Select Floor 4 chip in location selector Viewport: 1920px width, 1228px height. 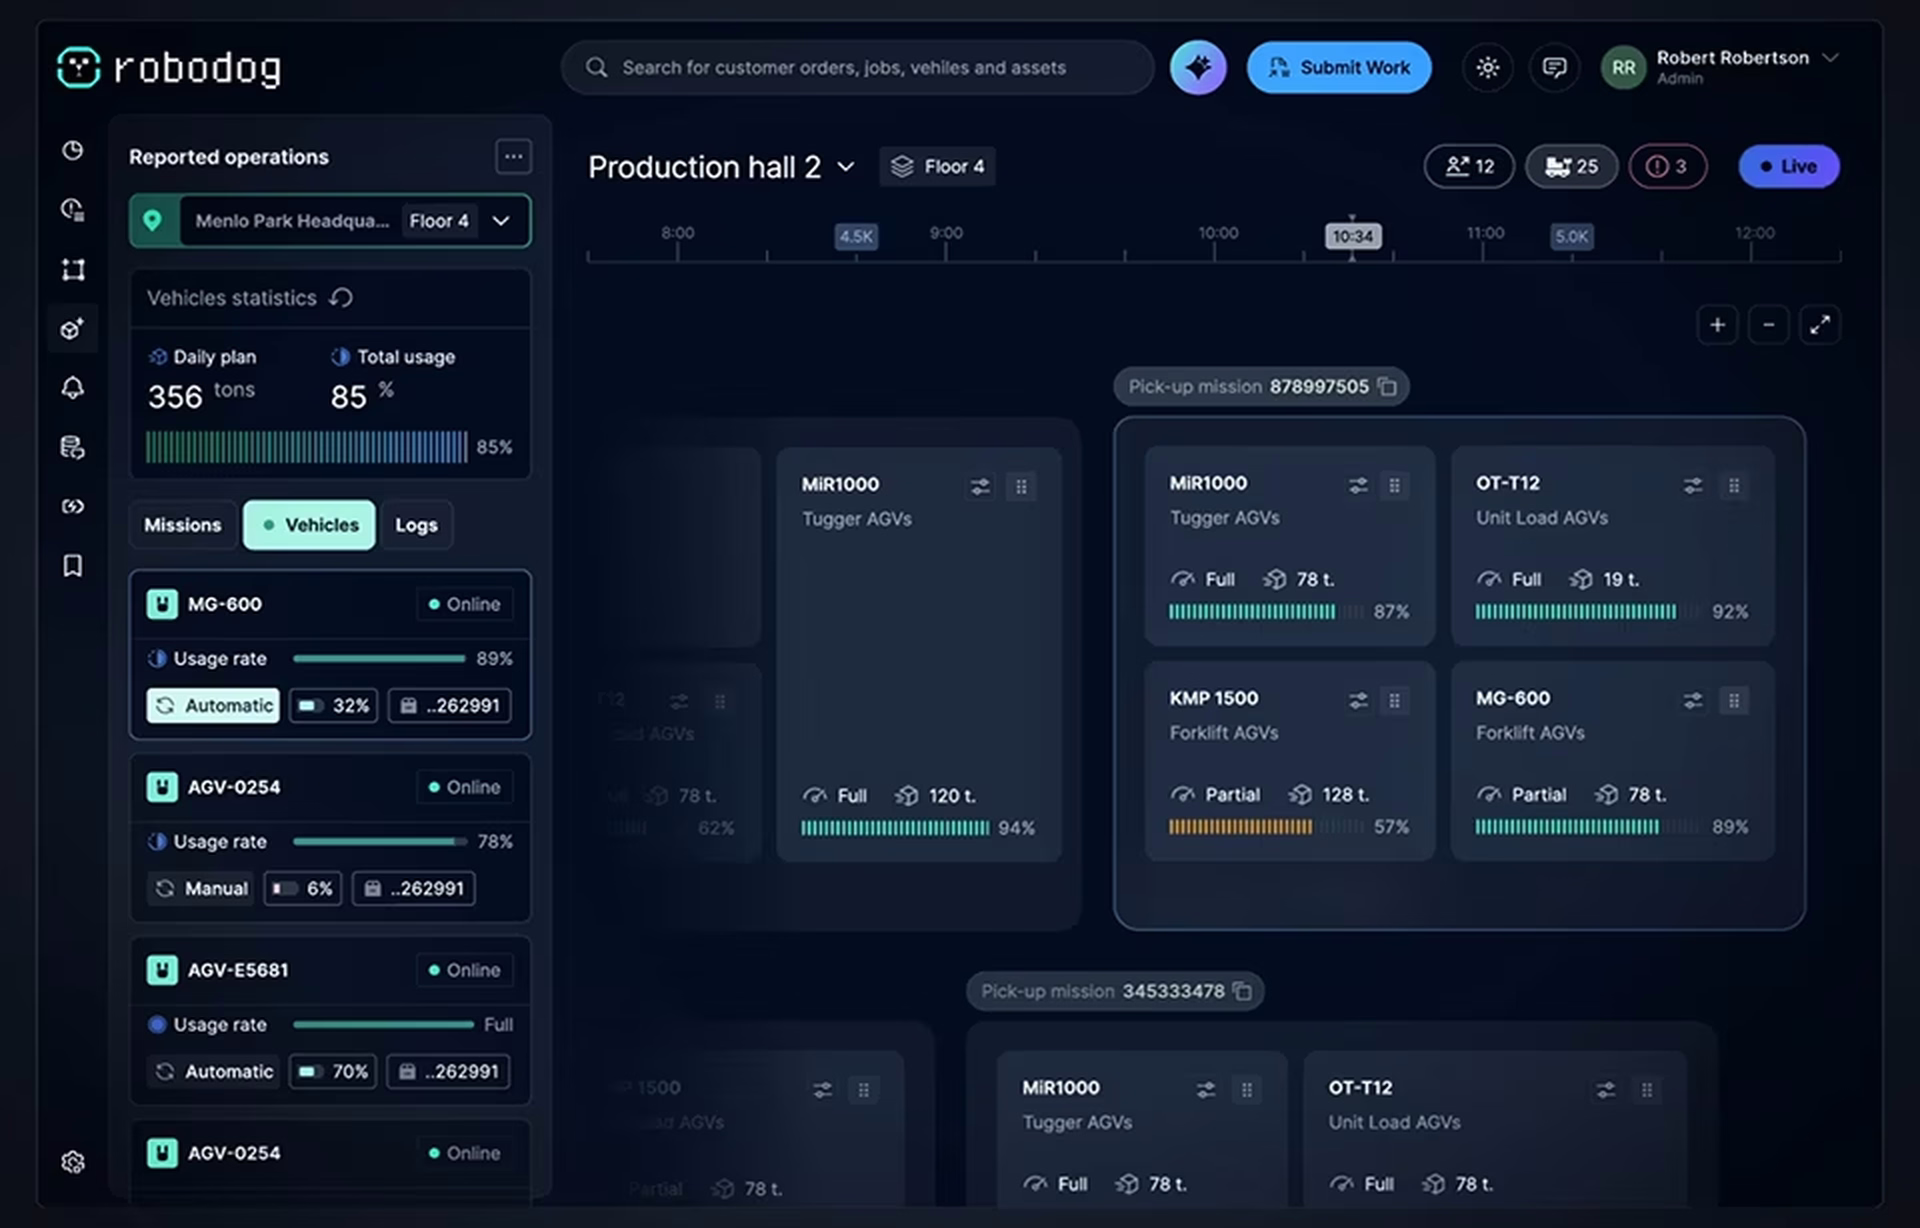click(x=438, y=221)
